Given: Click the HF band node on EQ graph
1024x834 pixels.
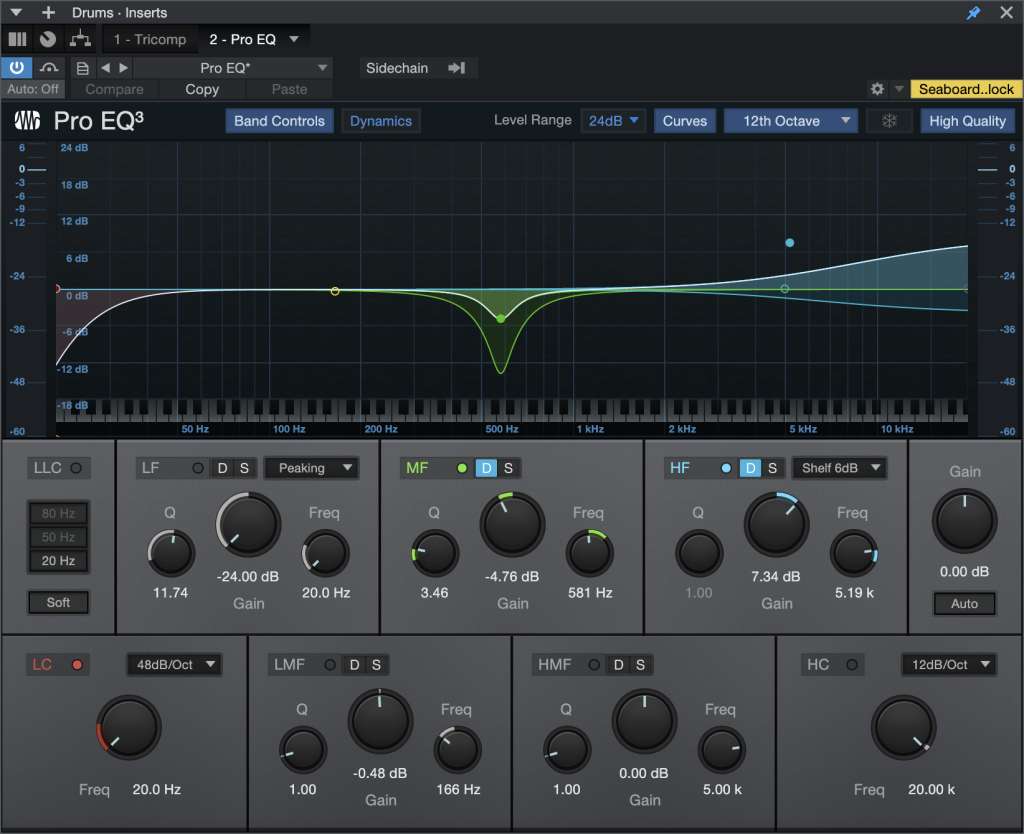Looking at the screenshot, I should [789, 243].
